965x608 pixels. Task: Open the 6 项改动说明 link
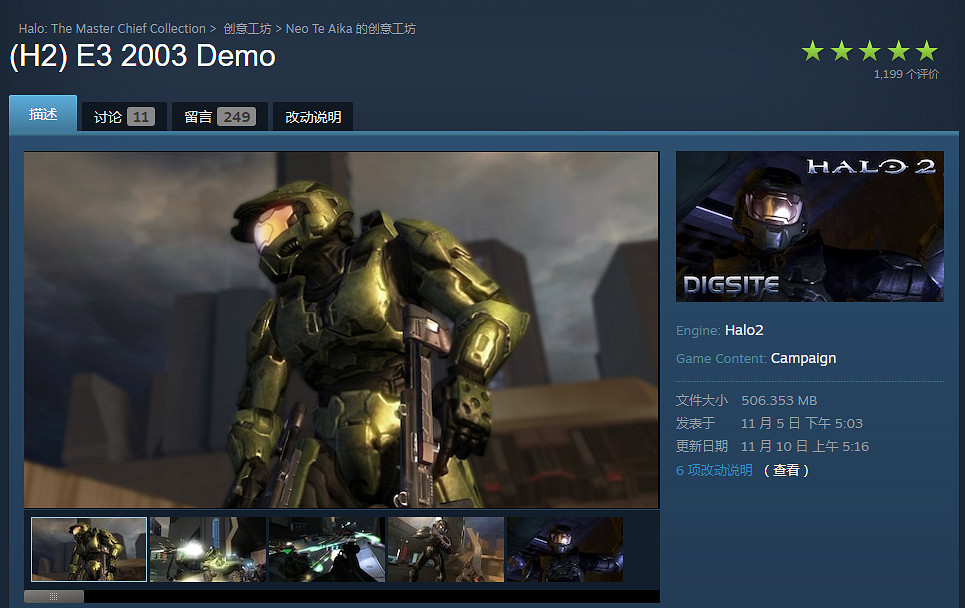coord(714,470)
